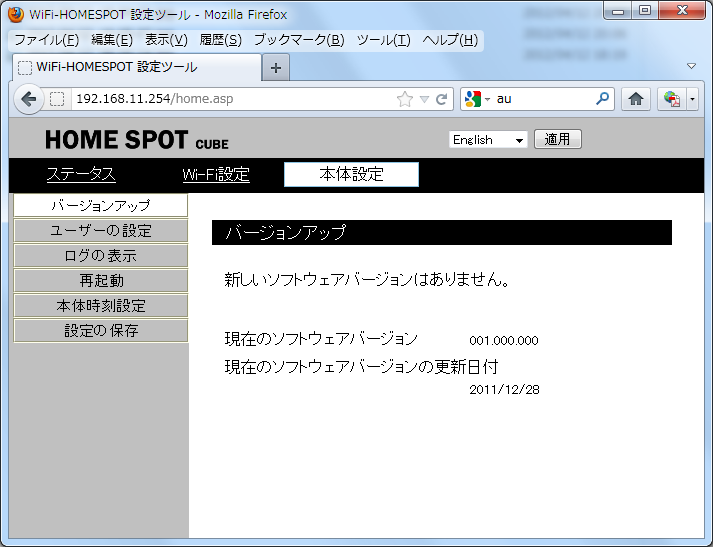
Task: Go to the ステータス page
Action: click(81, 175)
